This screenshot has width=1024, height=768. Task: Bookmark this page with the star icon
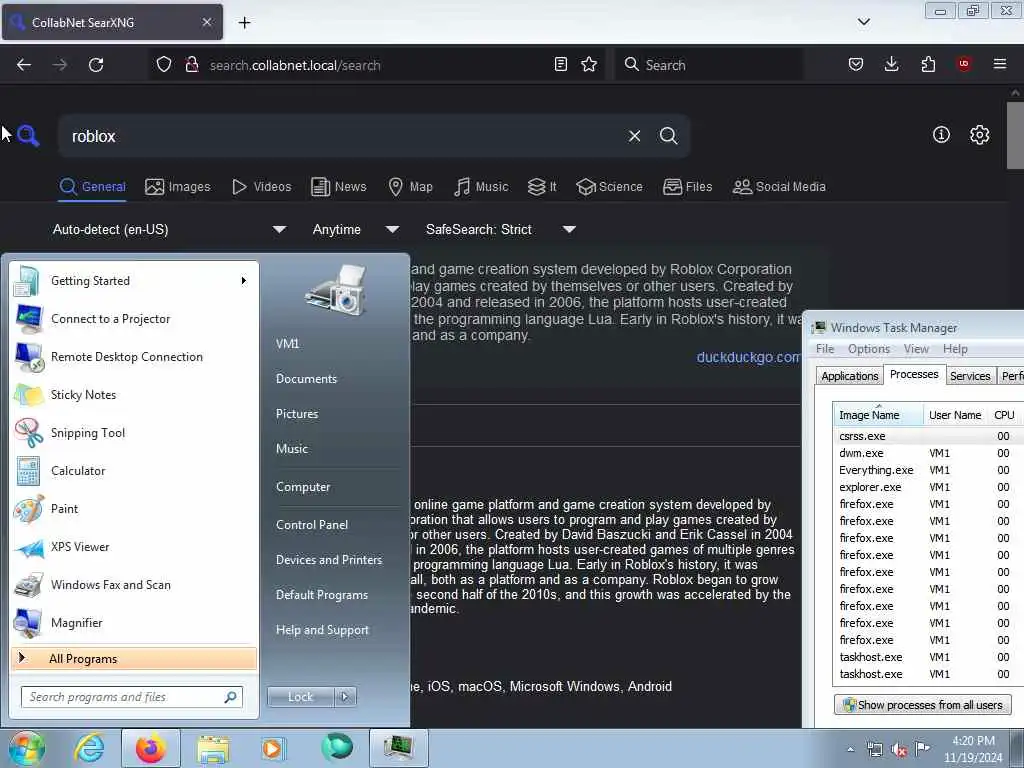pos(589,64)
